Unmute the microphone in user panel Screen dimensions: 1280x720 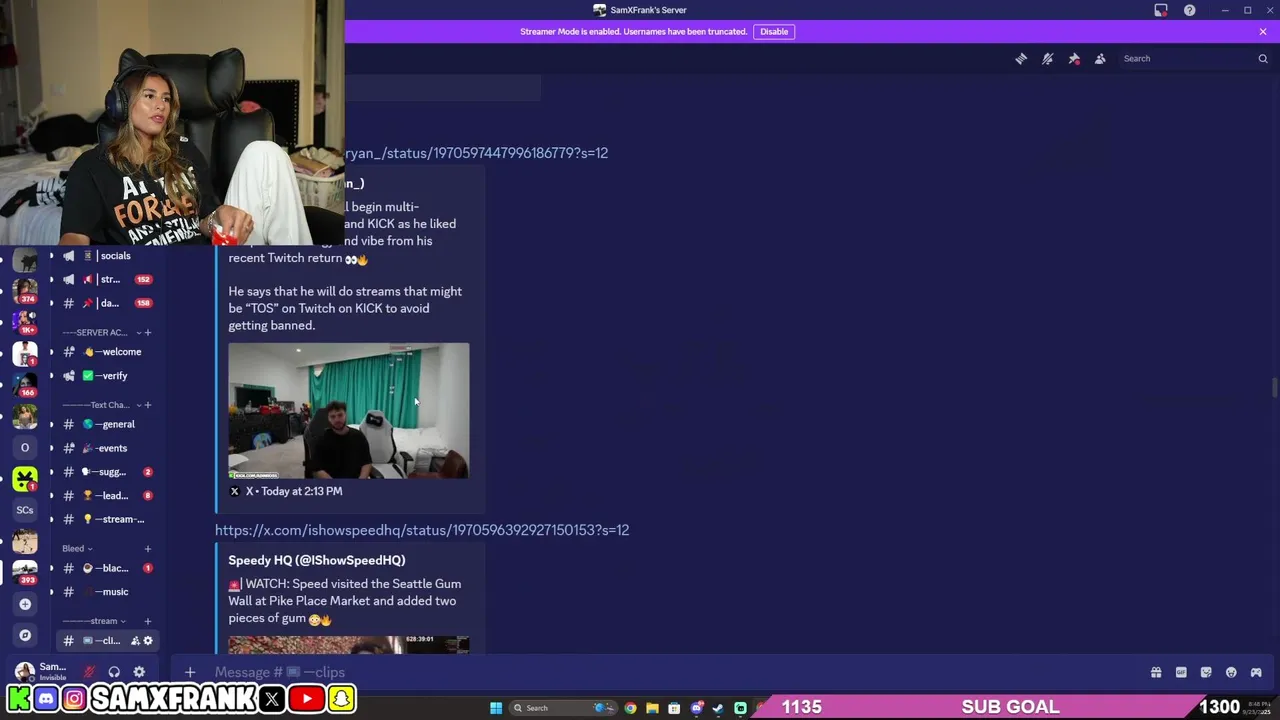click(x=89, y=672)
